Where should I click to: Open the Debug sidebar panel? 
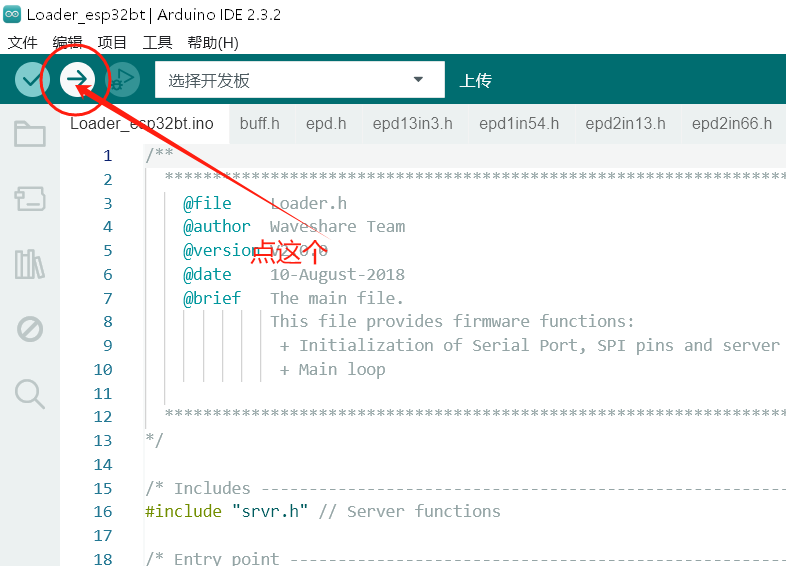coord(30,329)
